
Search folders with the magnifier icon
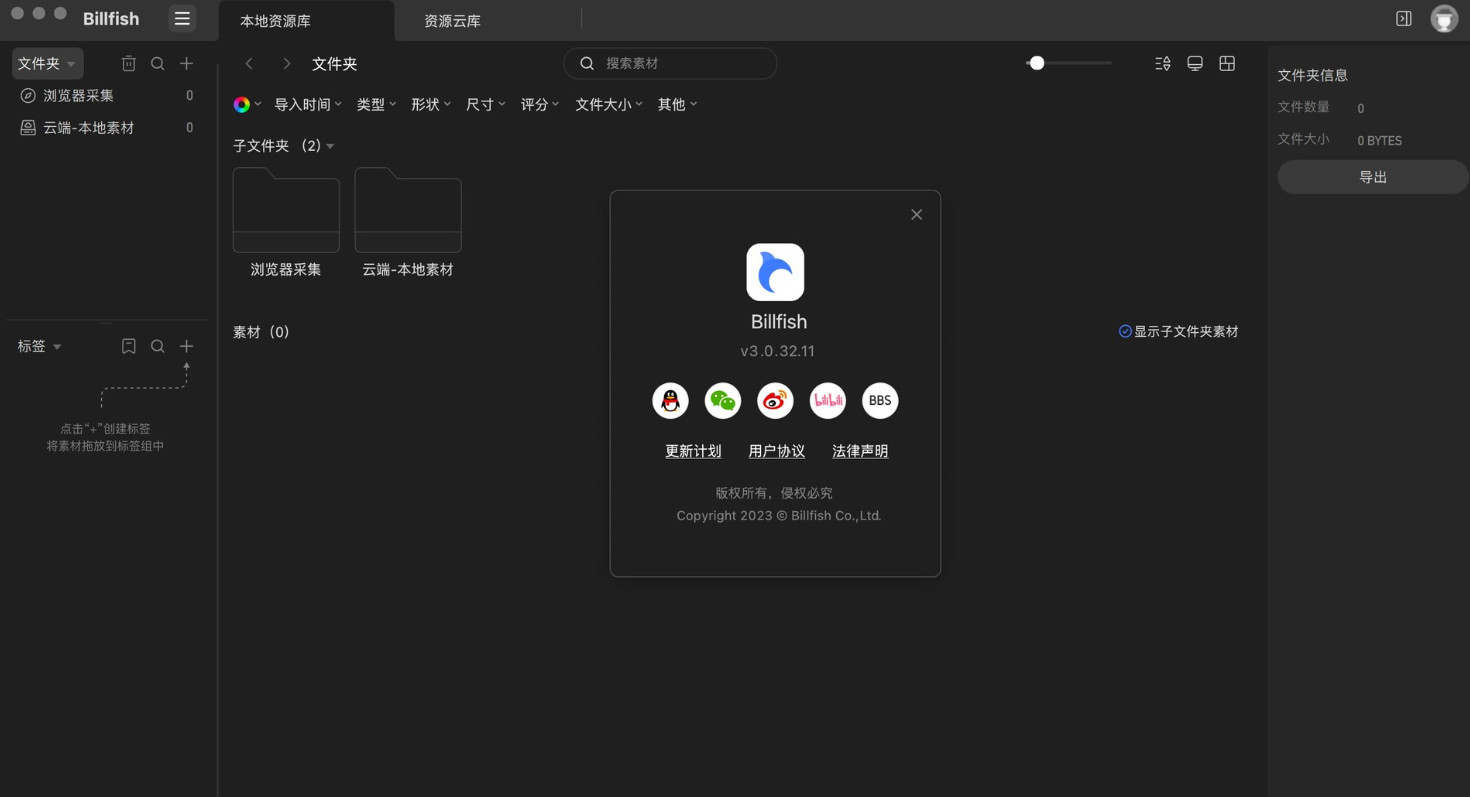click(x=158, y=63)
